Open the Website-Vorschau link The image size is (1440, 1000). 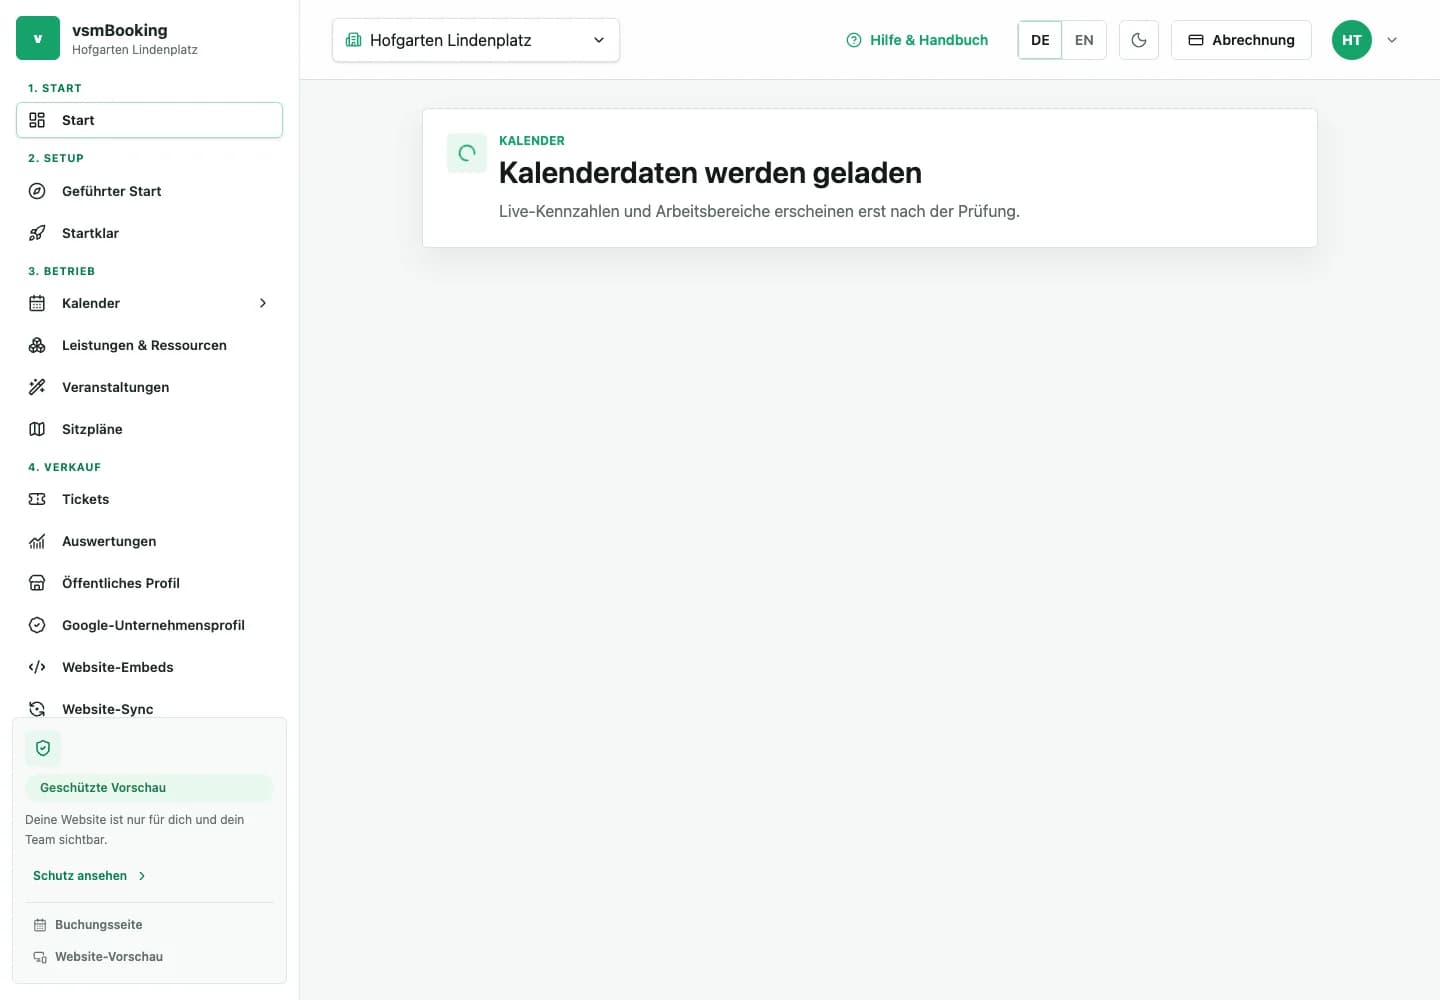point(98,957)
